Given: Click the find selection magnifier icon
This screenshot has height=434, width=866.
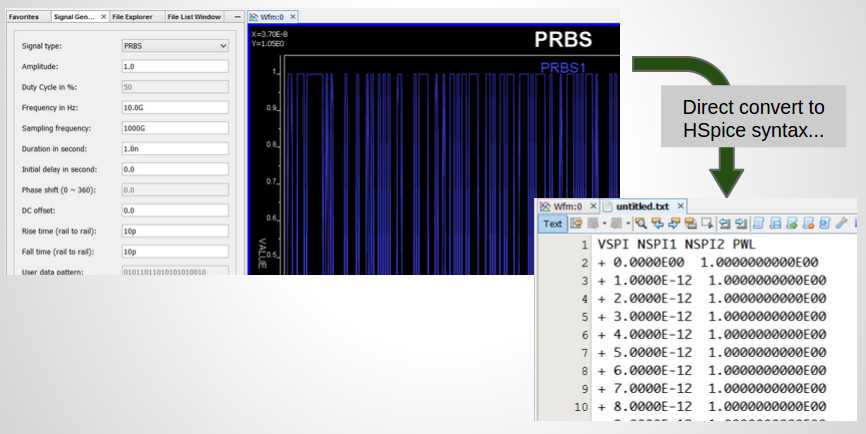Looking at the screenshot, I should pyautogui.click(x=640, y=224).
